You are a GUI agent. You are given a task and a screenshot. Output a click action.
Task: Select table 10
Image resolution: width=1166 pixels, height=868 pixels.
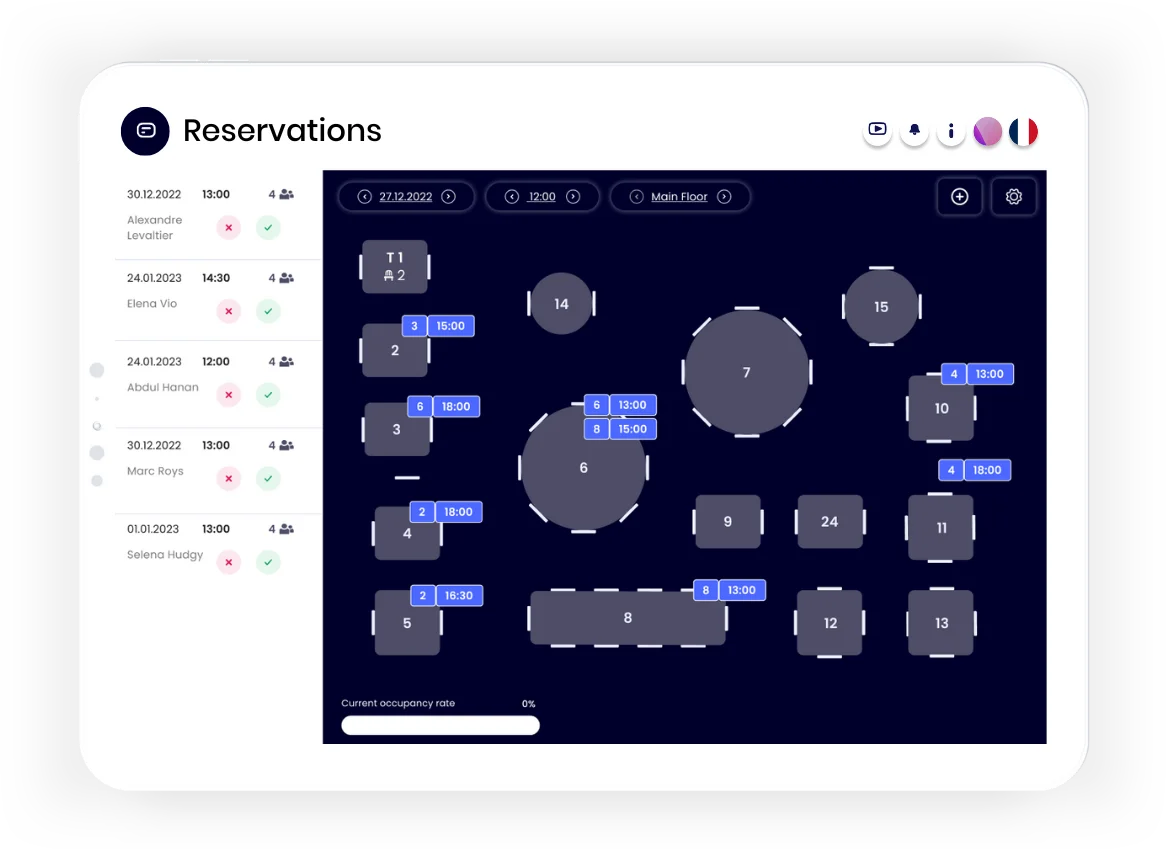941,408
